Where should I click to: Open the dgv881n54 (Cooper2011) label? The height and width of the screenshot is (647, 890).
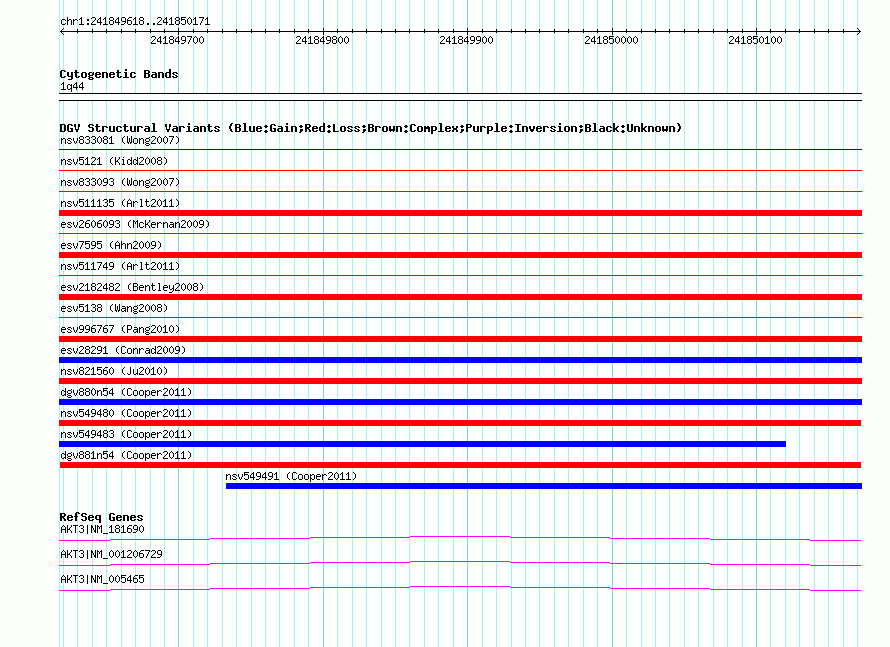[126, 455]
